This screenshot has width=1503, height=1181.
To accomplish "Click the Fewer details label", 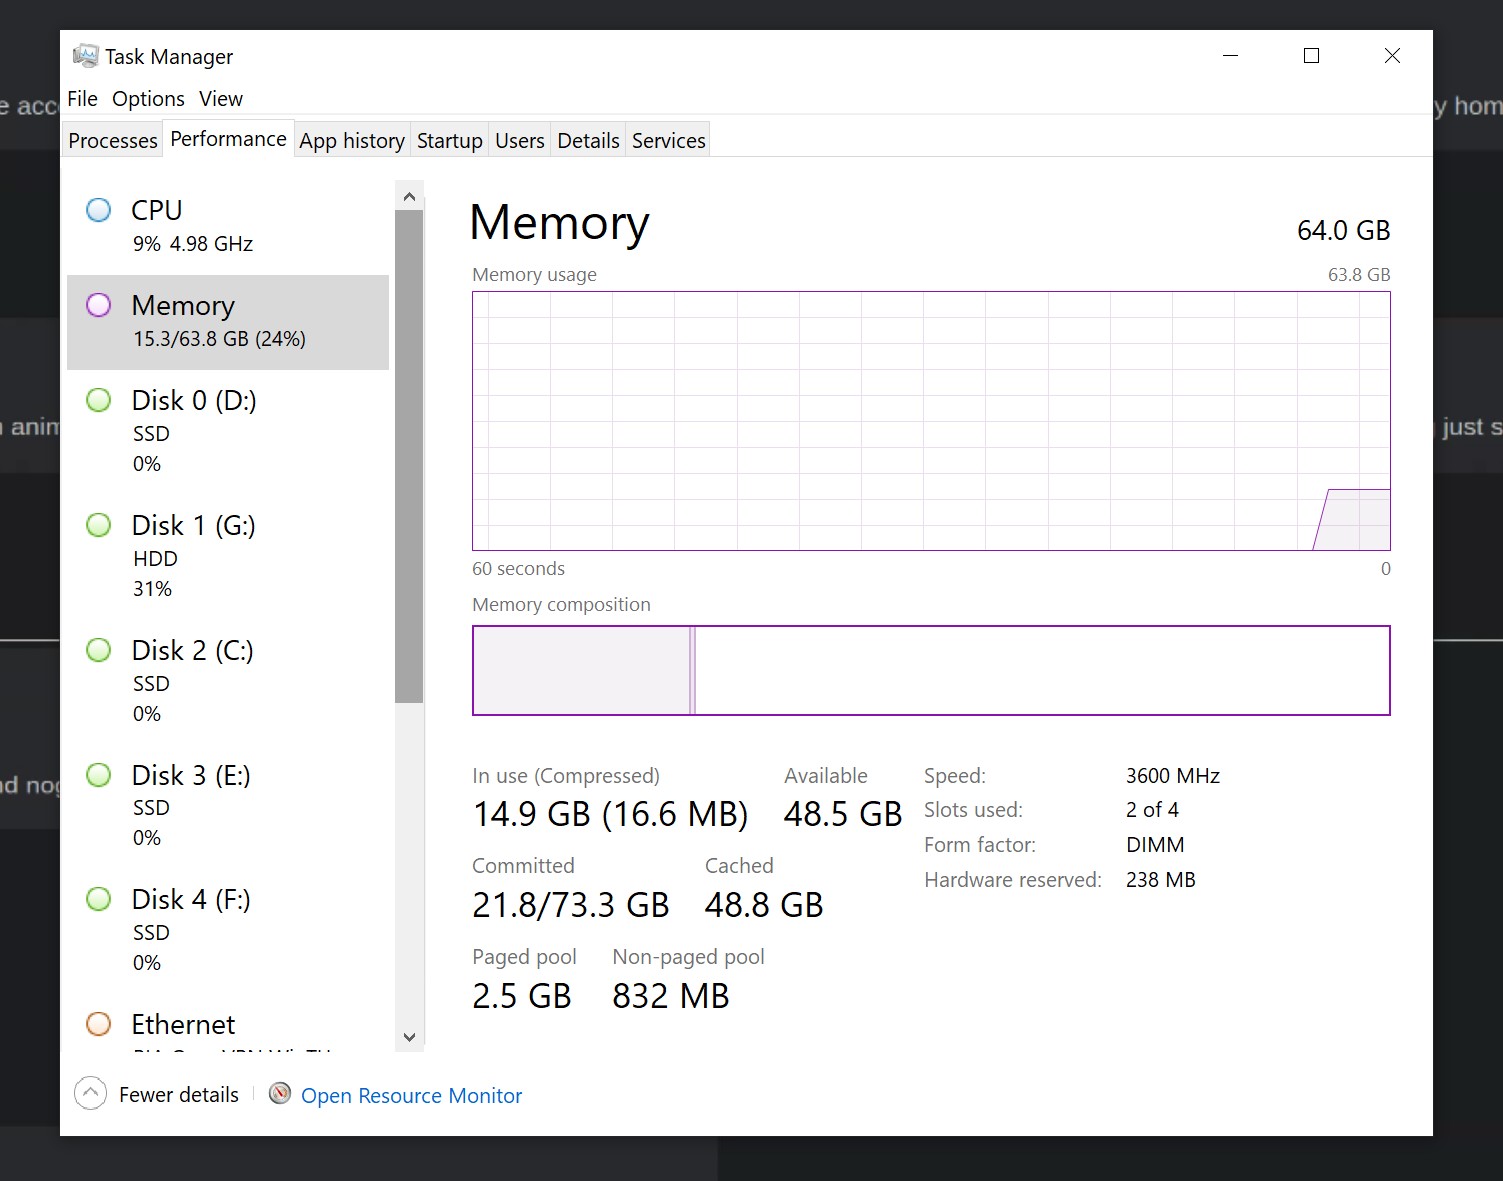I will [x=179, y=1095].
